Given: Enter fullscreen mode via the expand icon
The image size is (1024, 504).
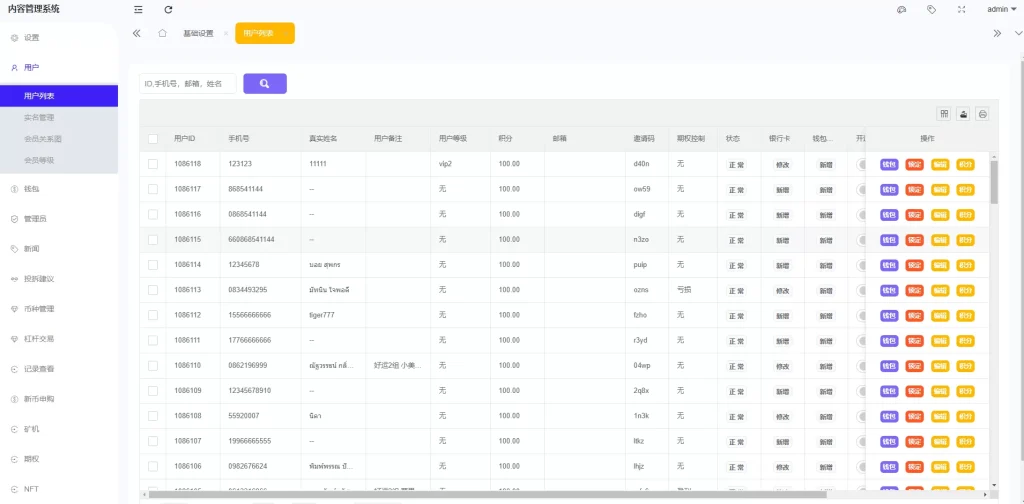Looking at the screenshot, I should (961, 9).
